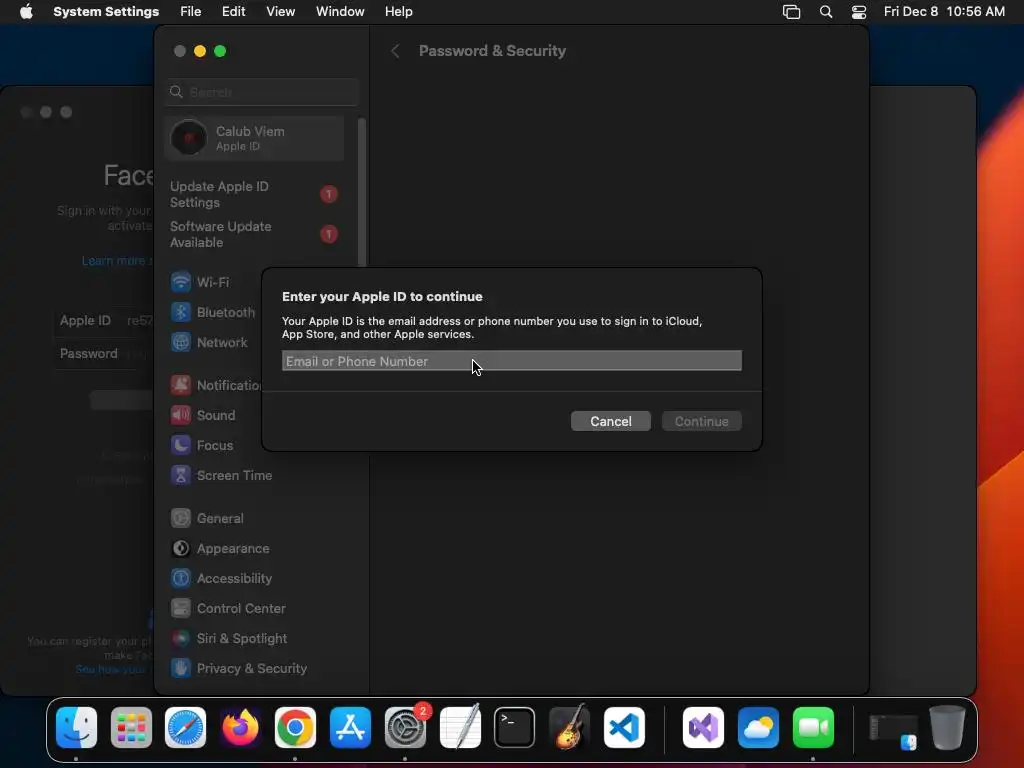This screenshot has height=768, width=1024.
Task: Open the Window menu
Action: point(340,12)
